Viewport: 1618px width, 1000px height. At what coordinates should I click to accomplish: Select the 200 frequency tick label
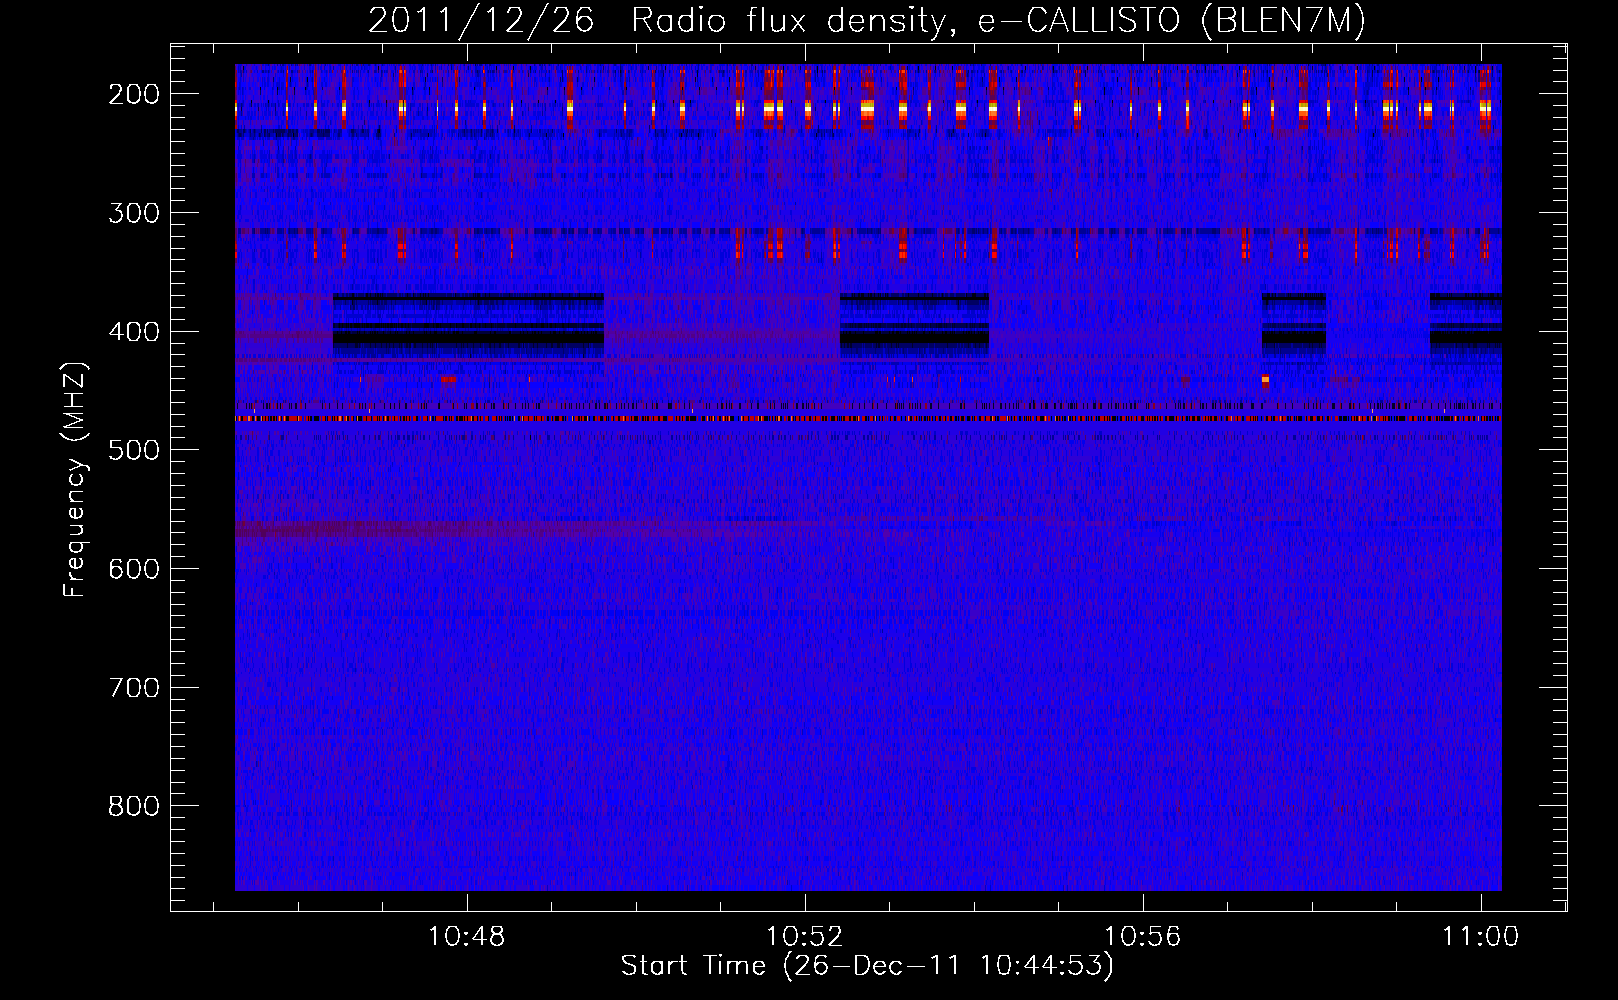tap(134, 94)
